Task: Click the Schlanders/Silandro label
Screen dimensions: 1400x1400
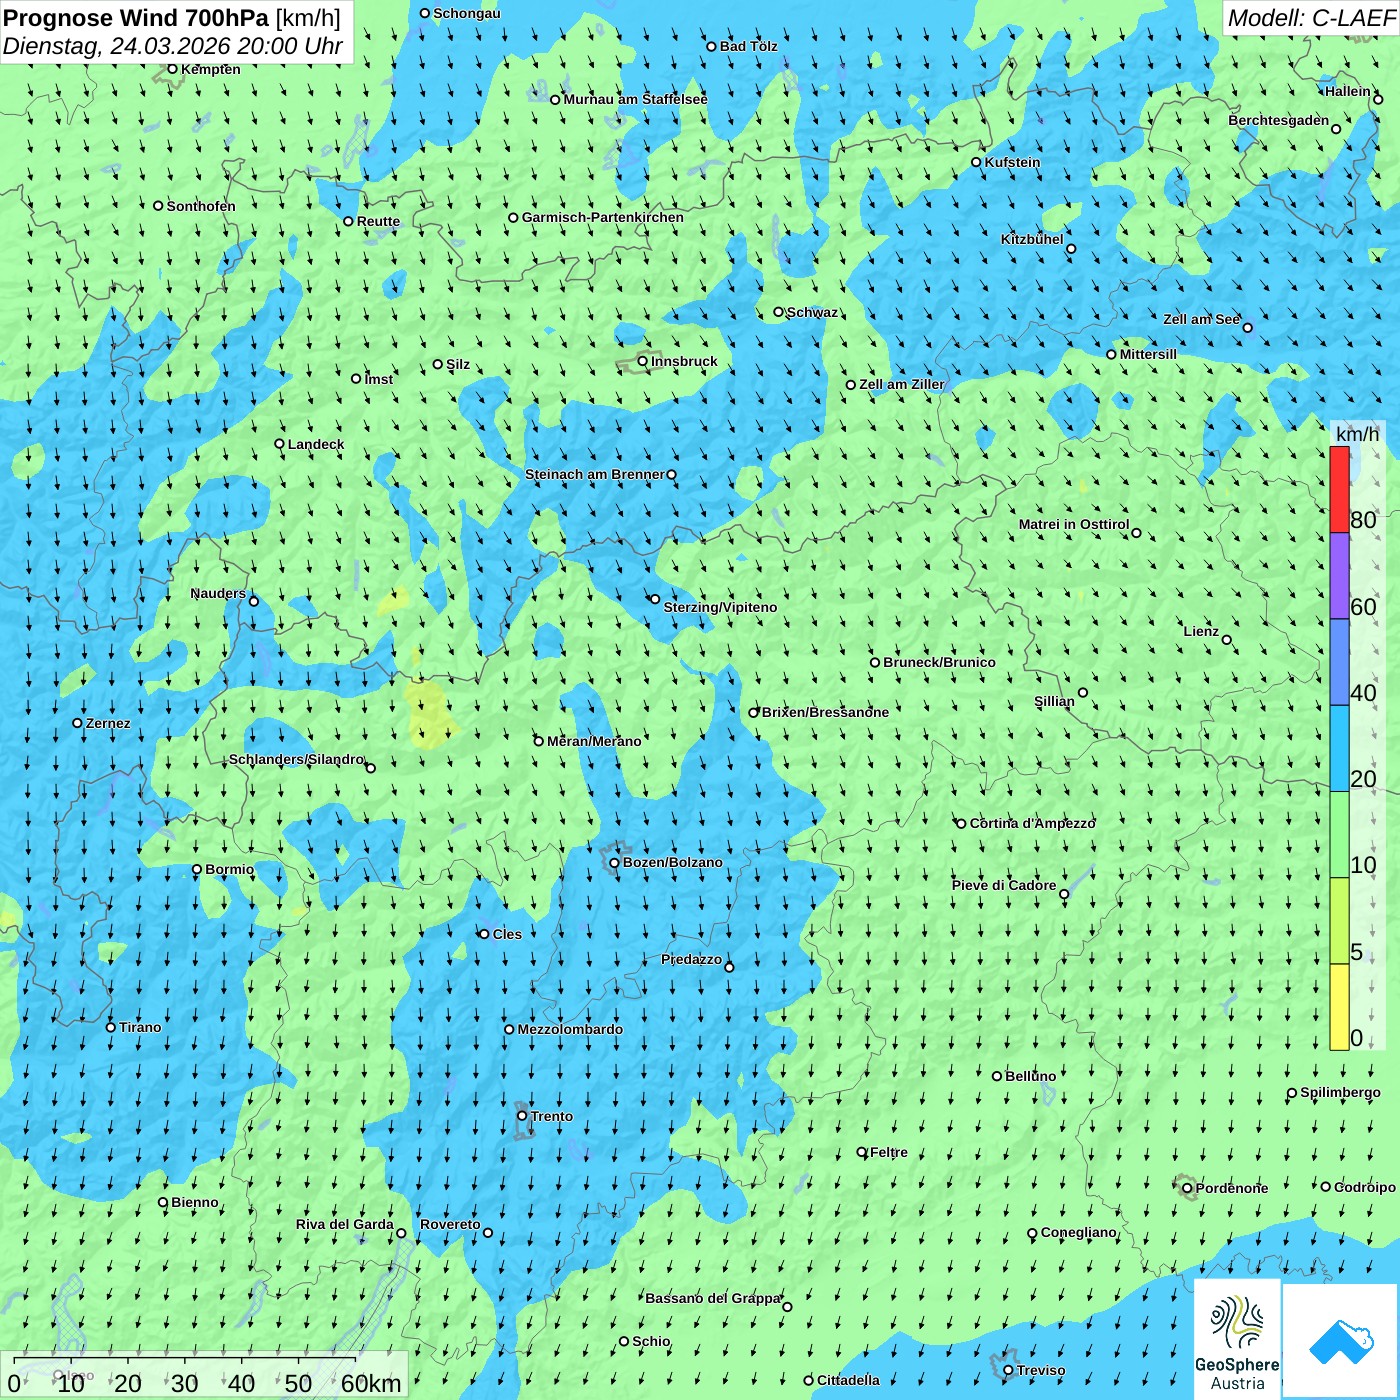Action: click(297, 759)
